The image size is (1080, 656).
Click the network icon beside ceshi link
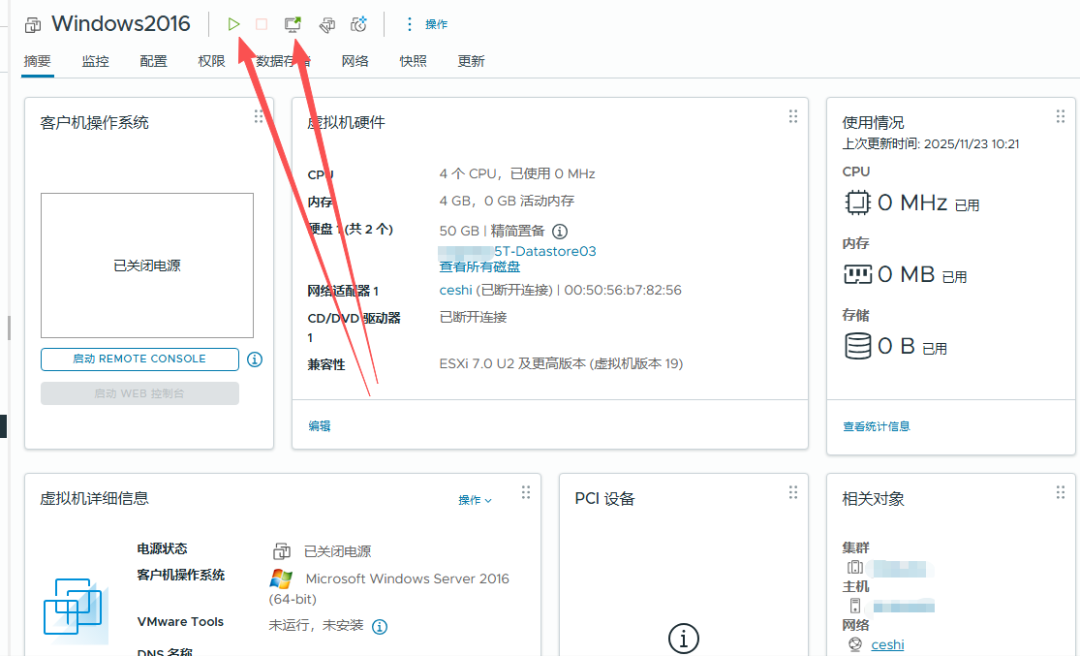[855, 644]
